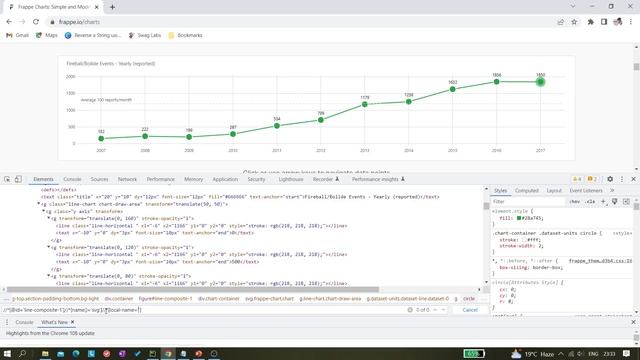Open Windows taskbar search

point(22,353)
